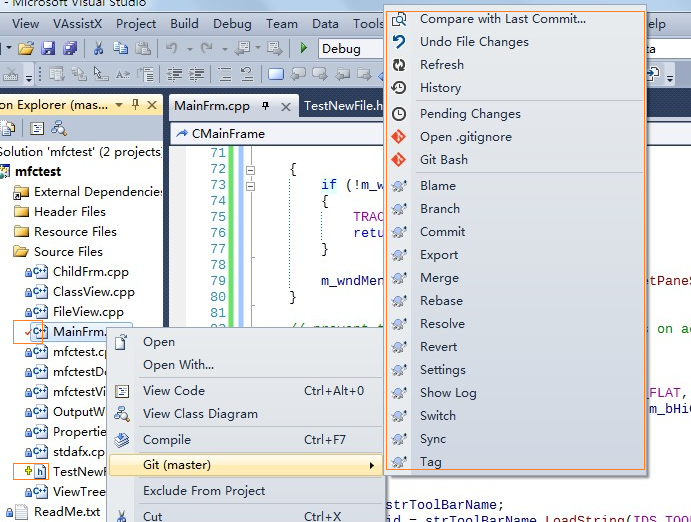The image size is (691, 522).
Task: Open the Project menu
Action: [x=136, y=24]
